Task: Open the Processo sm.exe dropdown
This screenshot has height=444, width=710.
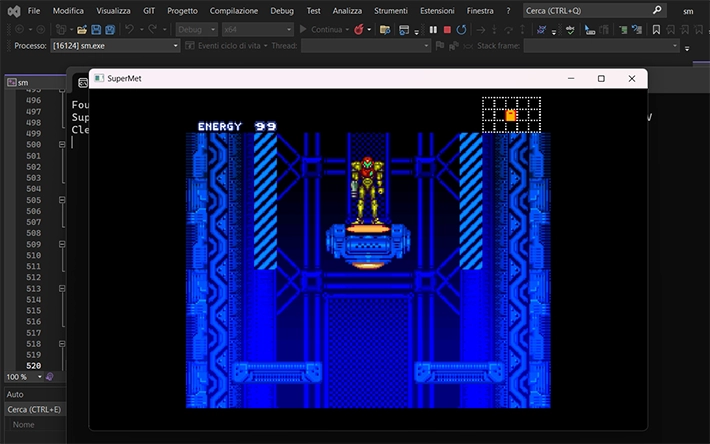Action: pyautogui.click(x=115, y=46)
